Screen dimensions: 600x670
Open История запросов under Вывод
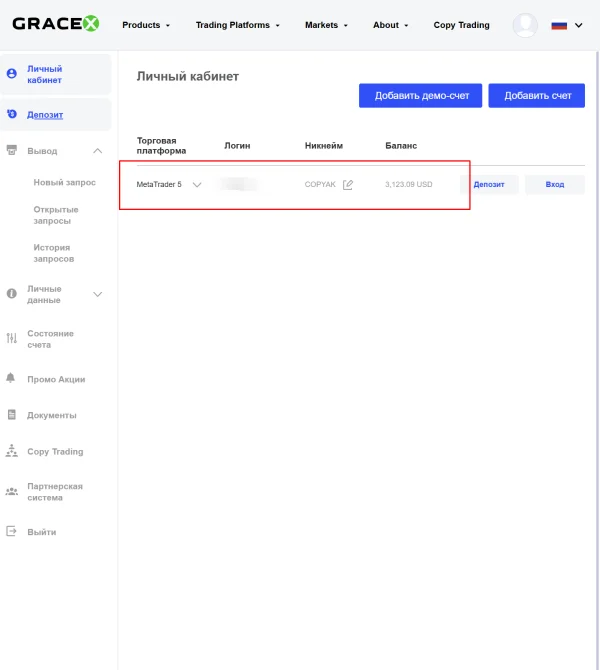click(54, 253)
